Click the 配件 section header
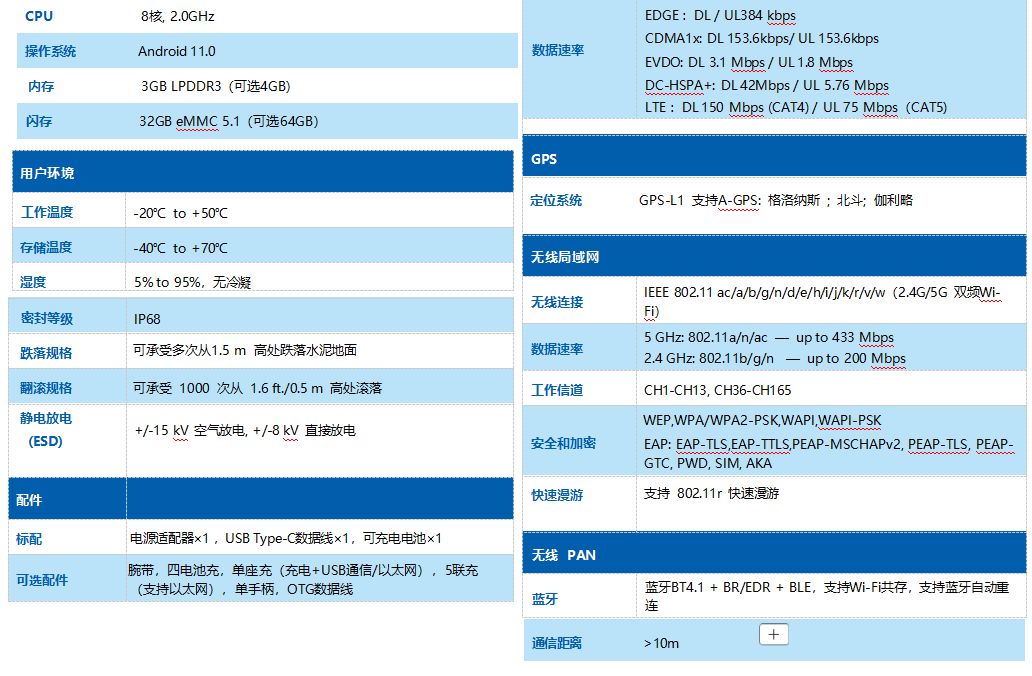This screenshot has height=676, width=1032. [30, 499]
